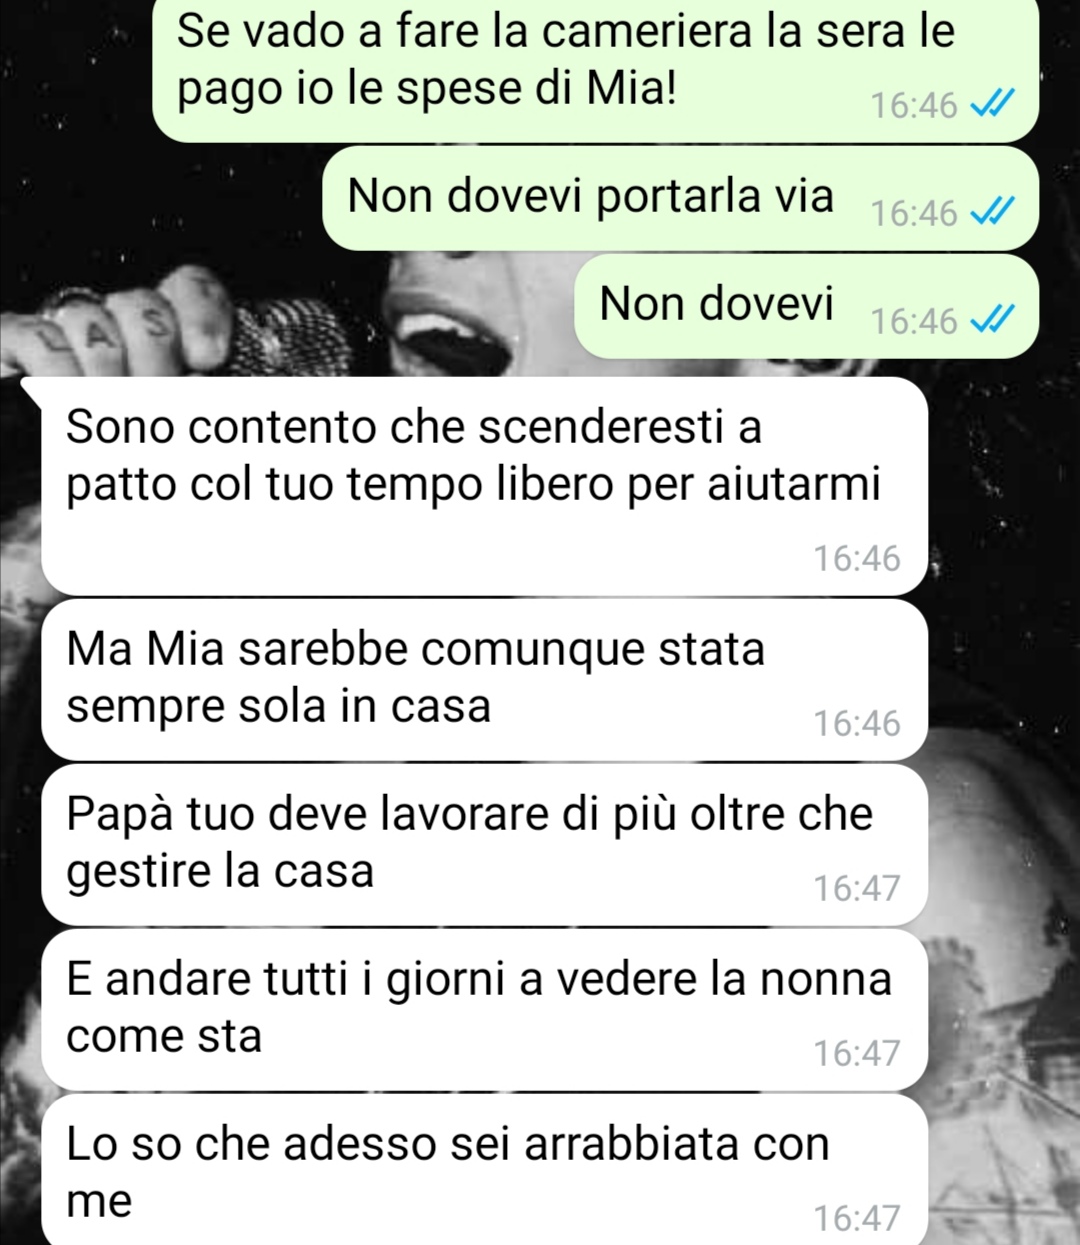The height and width of the screenshot is (1245, 1080).
Task: Click the read receipt ticks on the 'Se vado a fare la cameriera' message
Action: tap(993, 104)
